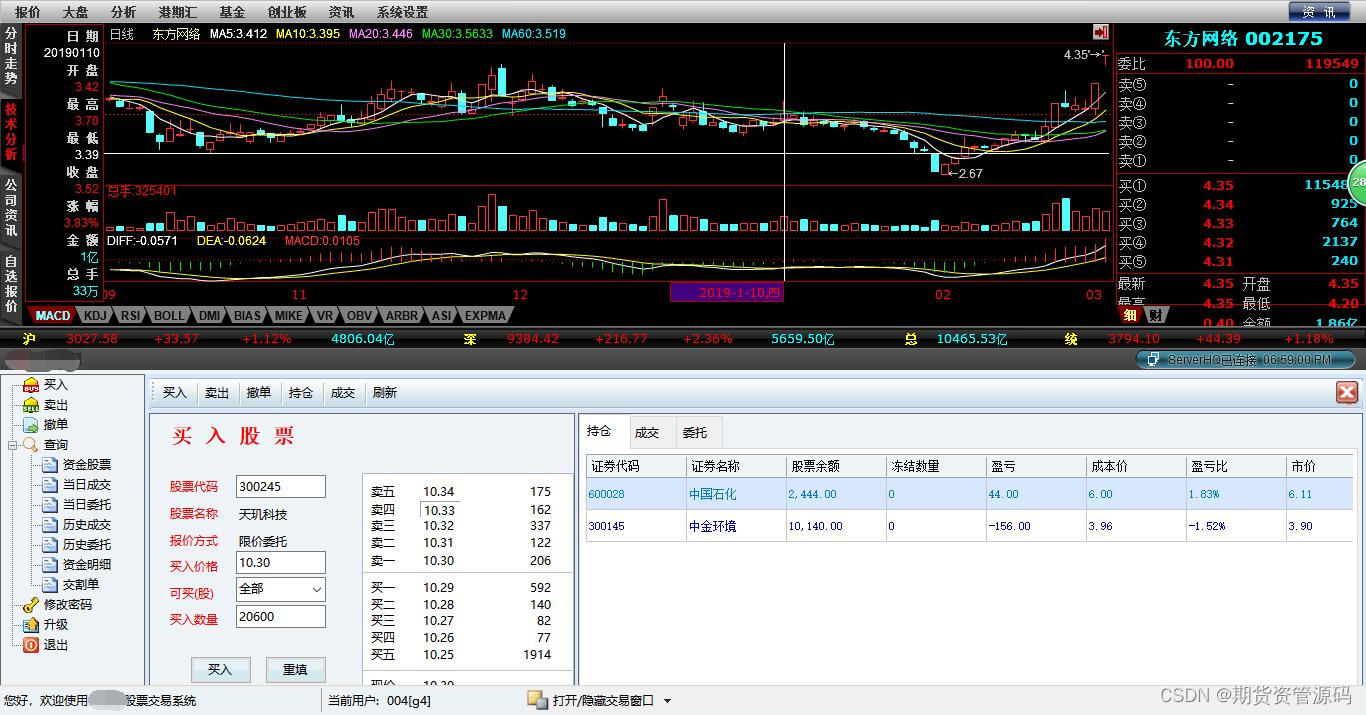Expand the arrow next to 打开/隐藏交易窗口
The height and width of the screenshot is (715, 1366).
[x=668, y=701]
